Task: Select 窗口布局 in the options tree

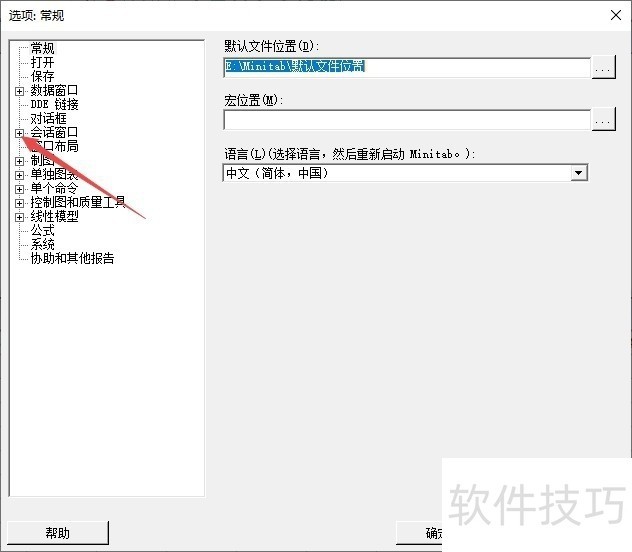Action: pos(54,146)
